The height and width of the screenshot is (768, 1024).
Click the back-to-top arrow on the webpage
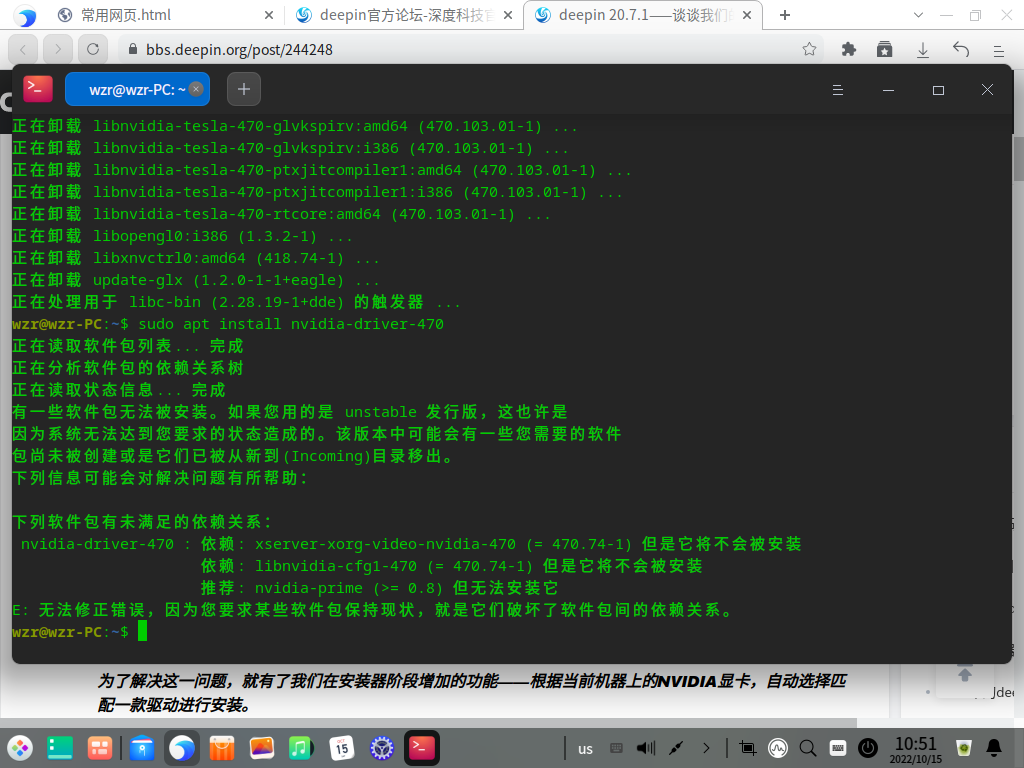tap(965, 674)
